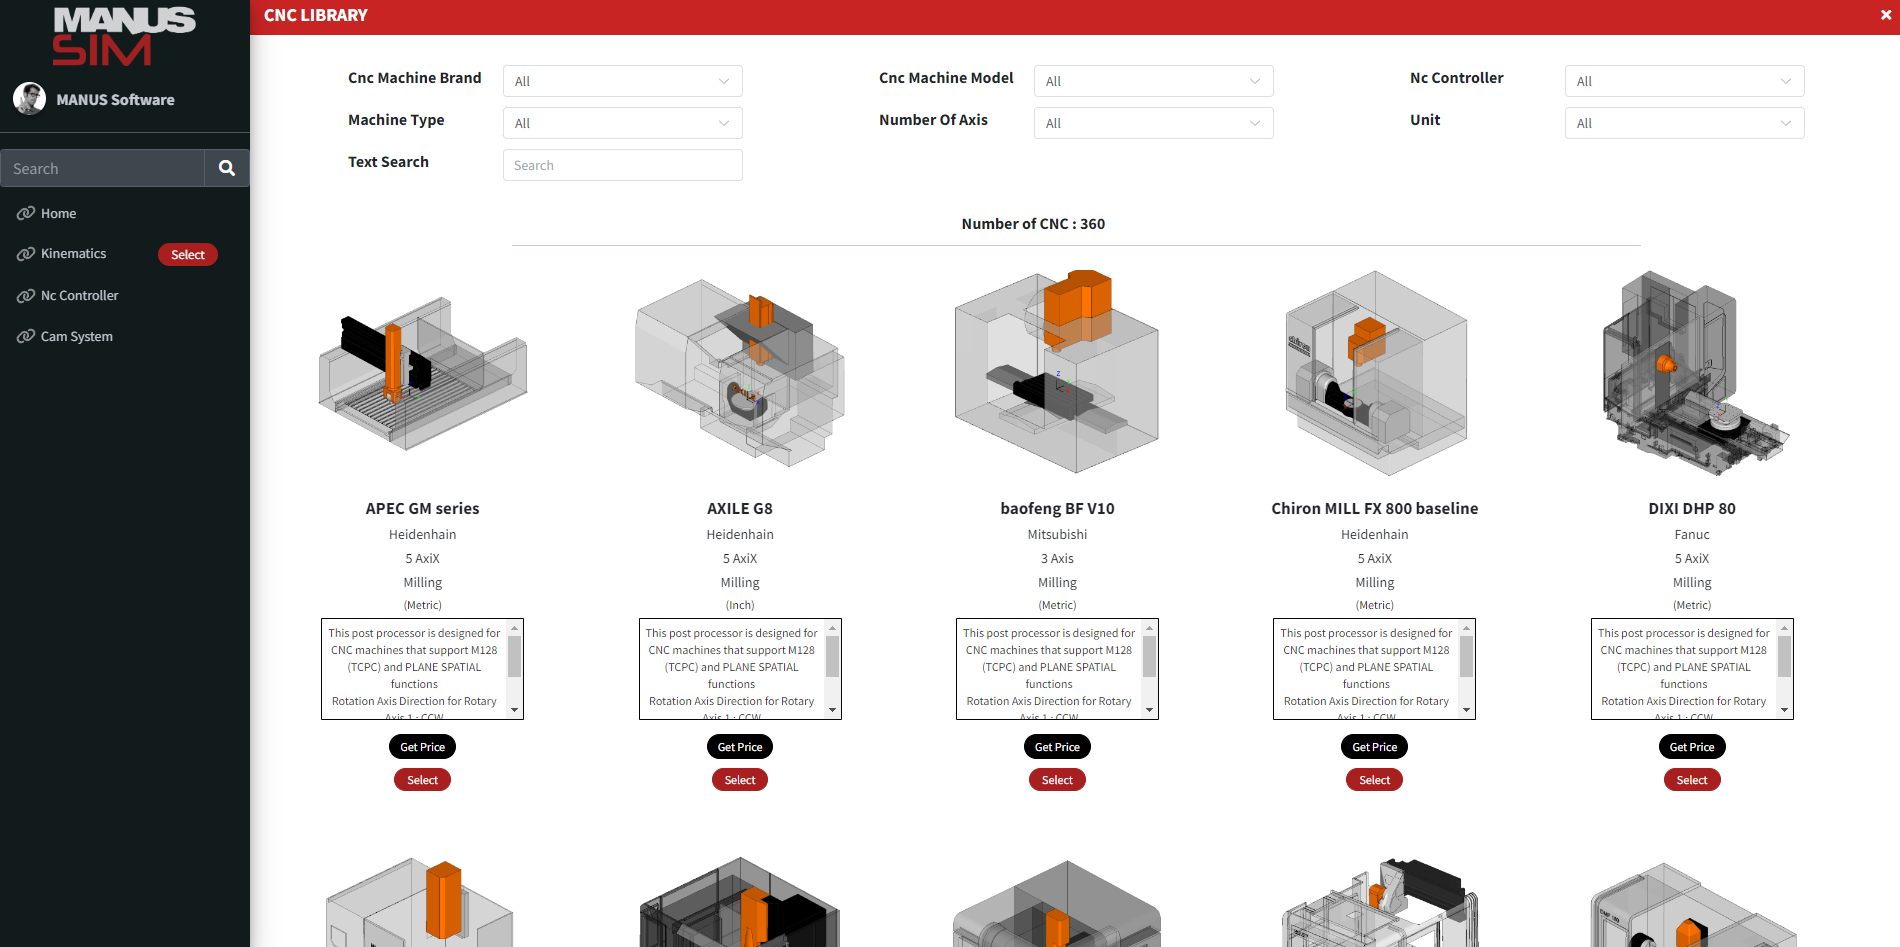Click the APEC GM series machine thumbnail
Viewport: 1900px width, 947px height.
422,372
